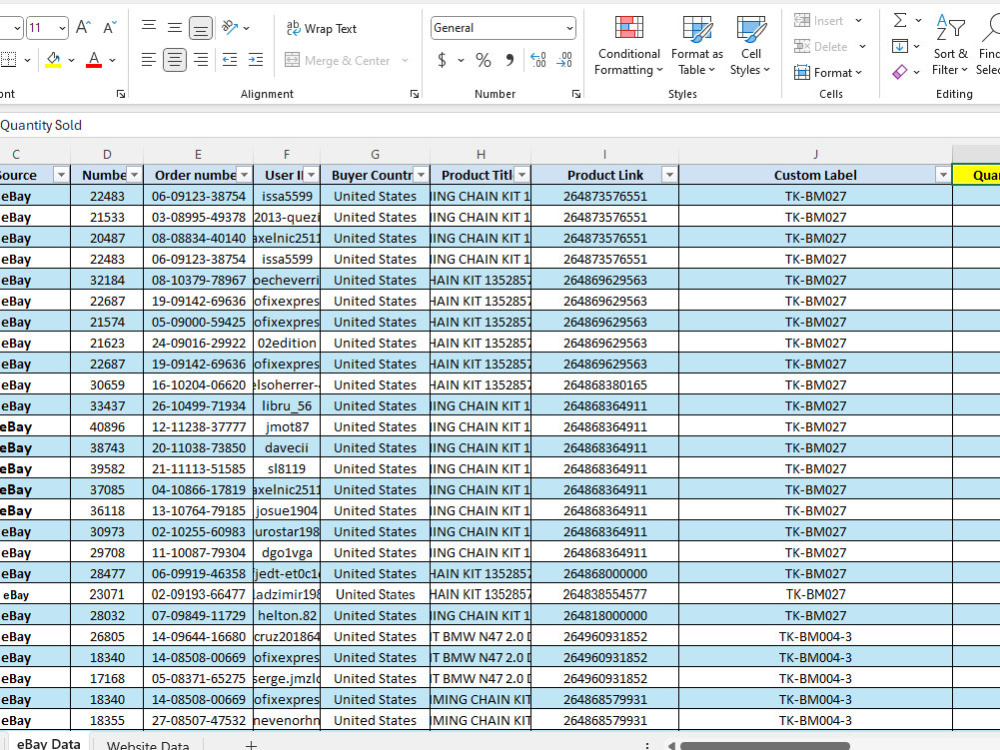Increase font size with the A-up icon
Viewport: 1000px width, 750px height.
(x=83, y=27)
